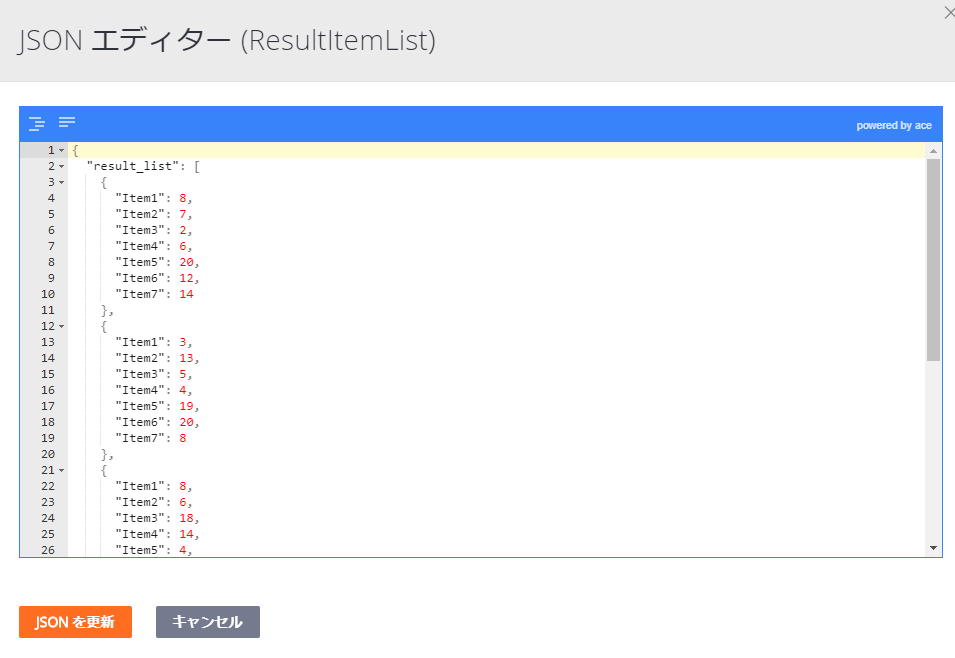This screenshot has width=955, height=658.
Task: Close the JSON editor dialog with X
Action: tap(948, 13)
